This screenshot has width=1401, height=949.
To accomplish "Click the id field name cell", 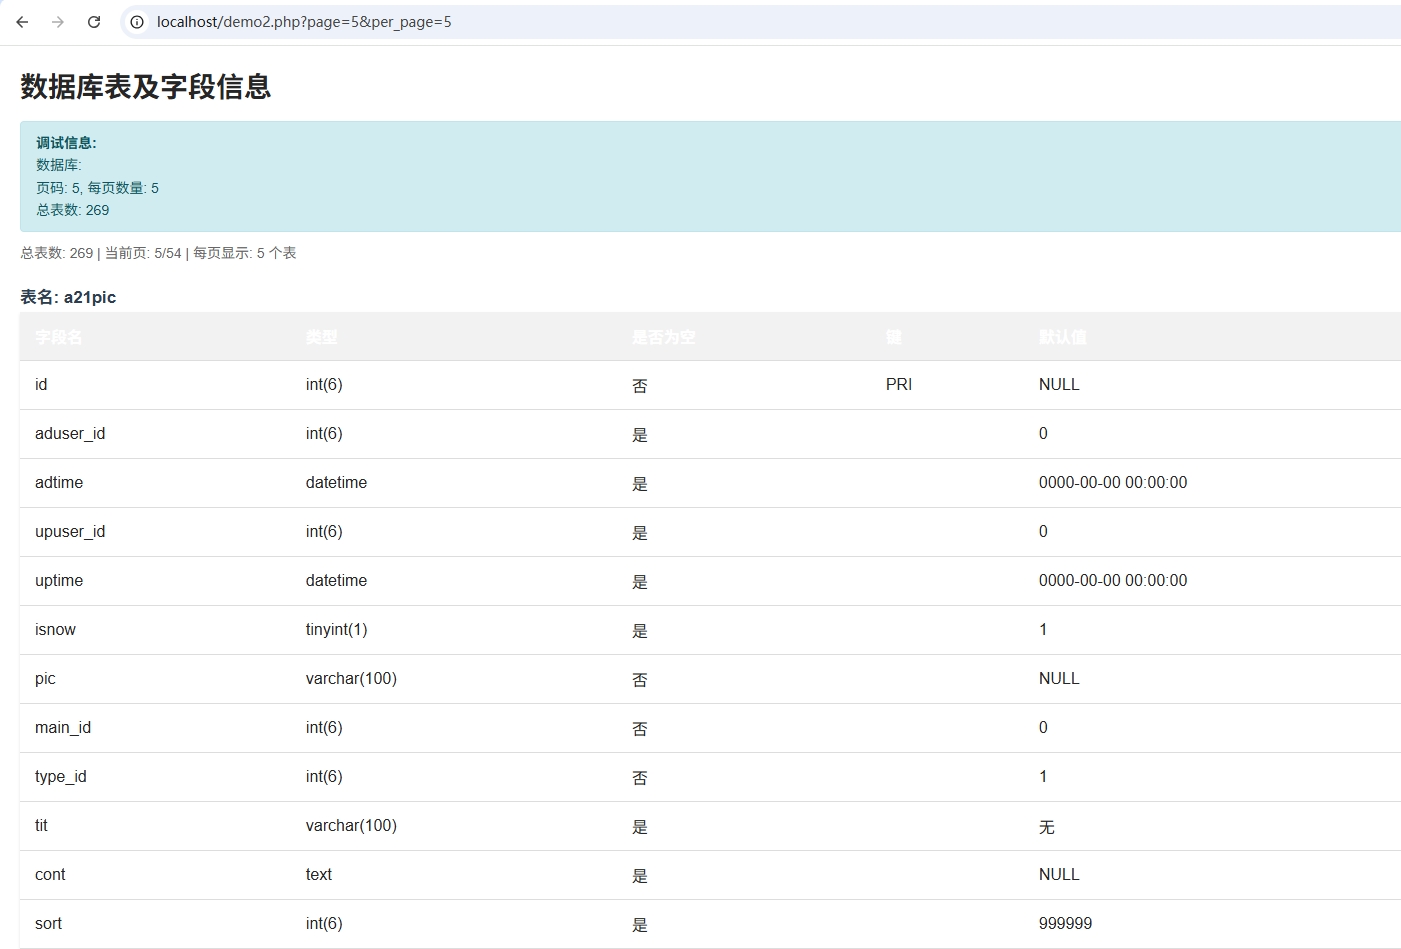I will click(x=41, y=385).
